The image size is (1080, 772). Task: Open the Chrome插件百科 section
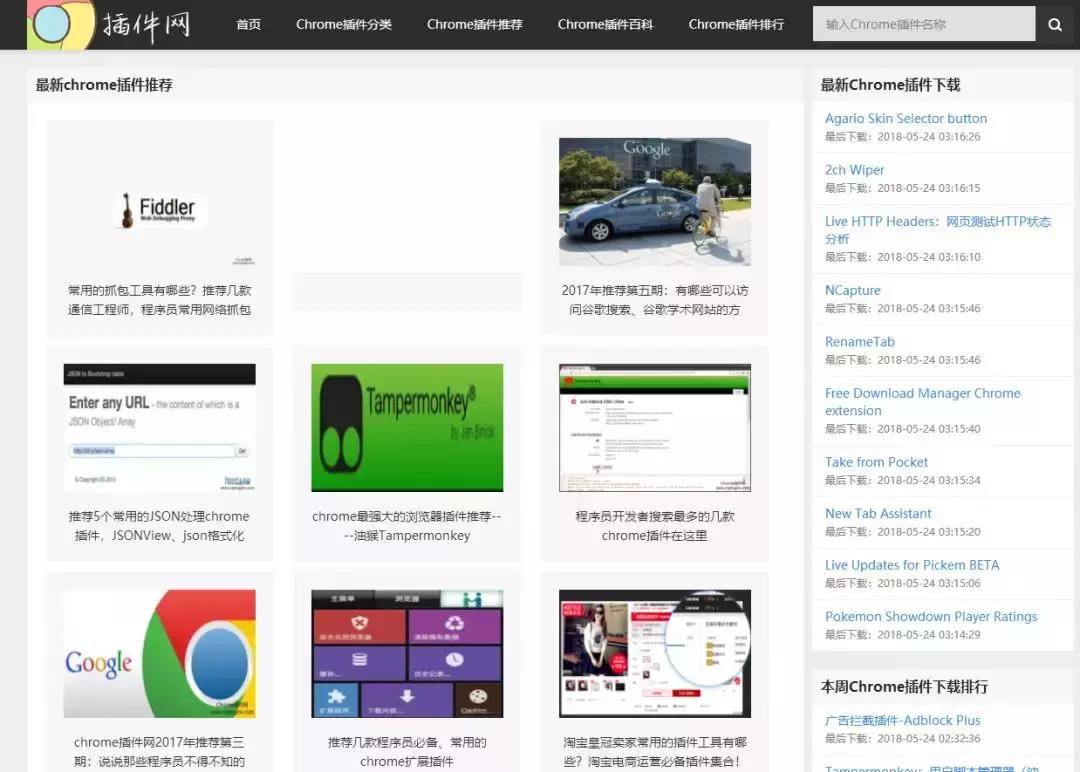pos(605,24)
